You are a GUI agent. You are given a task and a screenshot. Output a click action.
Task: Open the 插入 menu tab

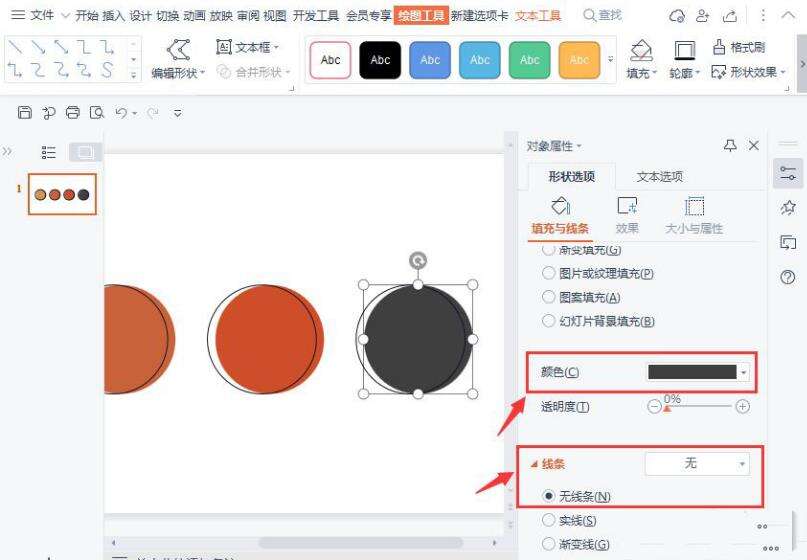point(114,15)
